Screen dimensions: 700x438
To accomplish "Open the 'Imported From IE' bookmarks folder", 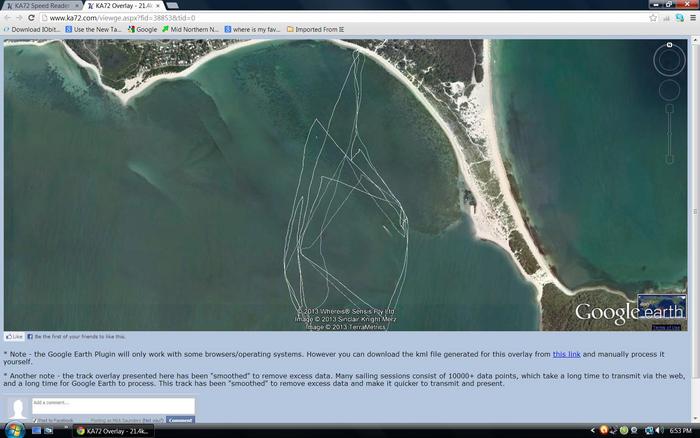I will click(318, 29).
